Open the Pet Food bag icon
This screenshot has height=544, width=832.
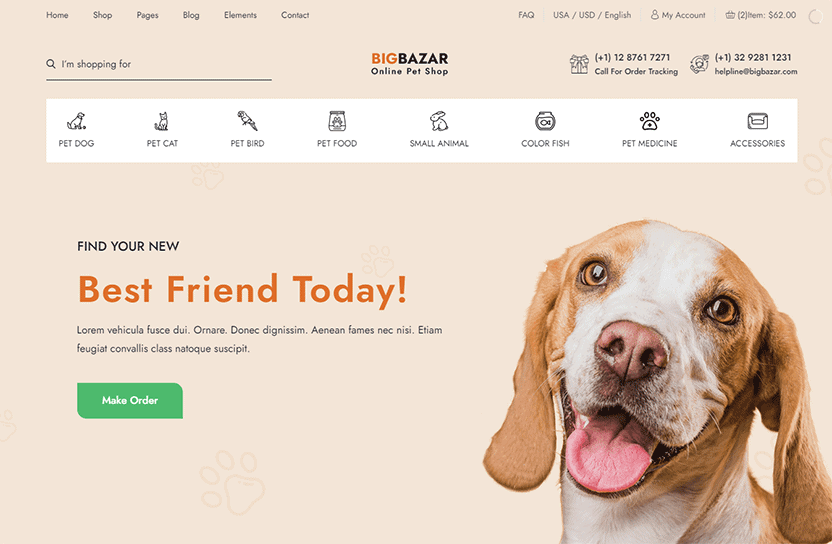[x=337, y=121]
